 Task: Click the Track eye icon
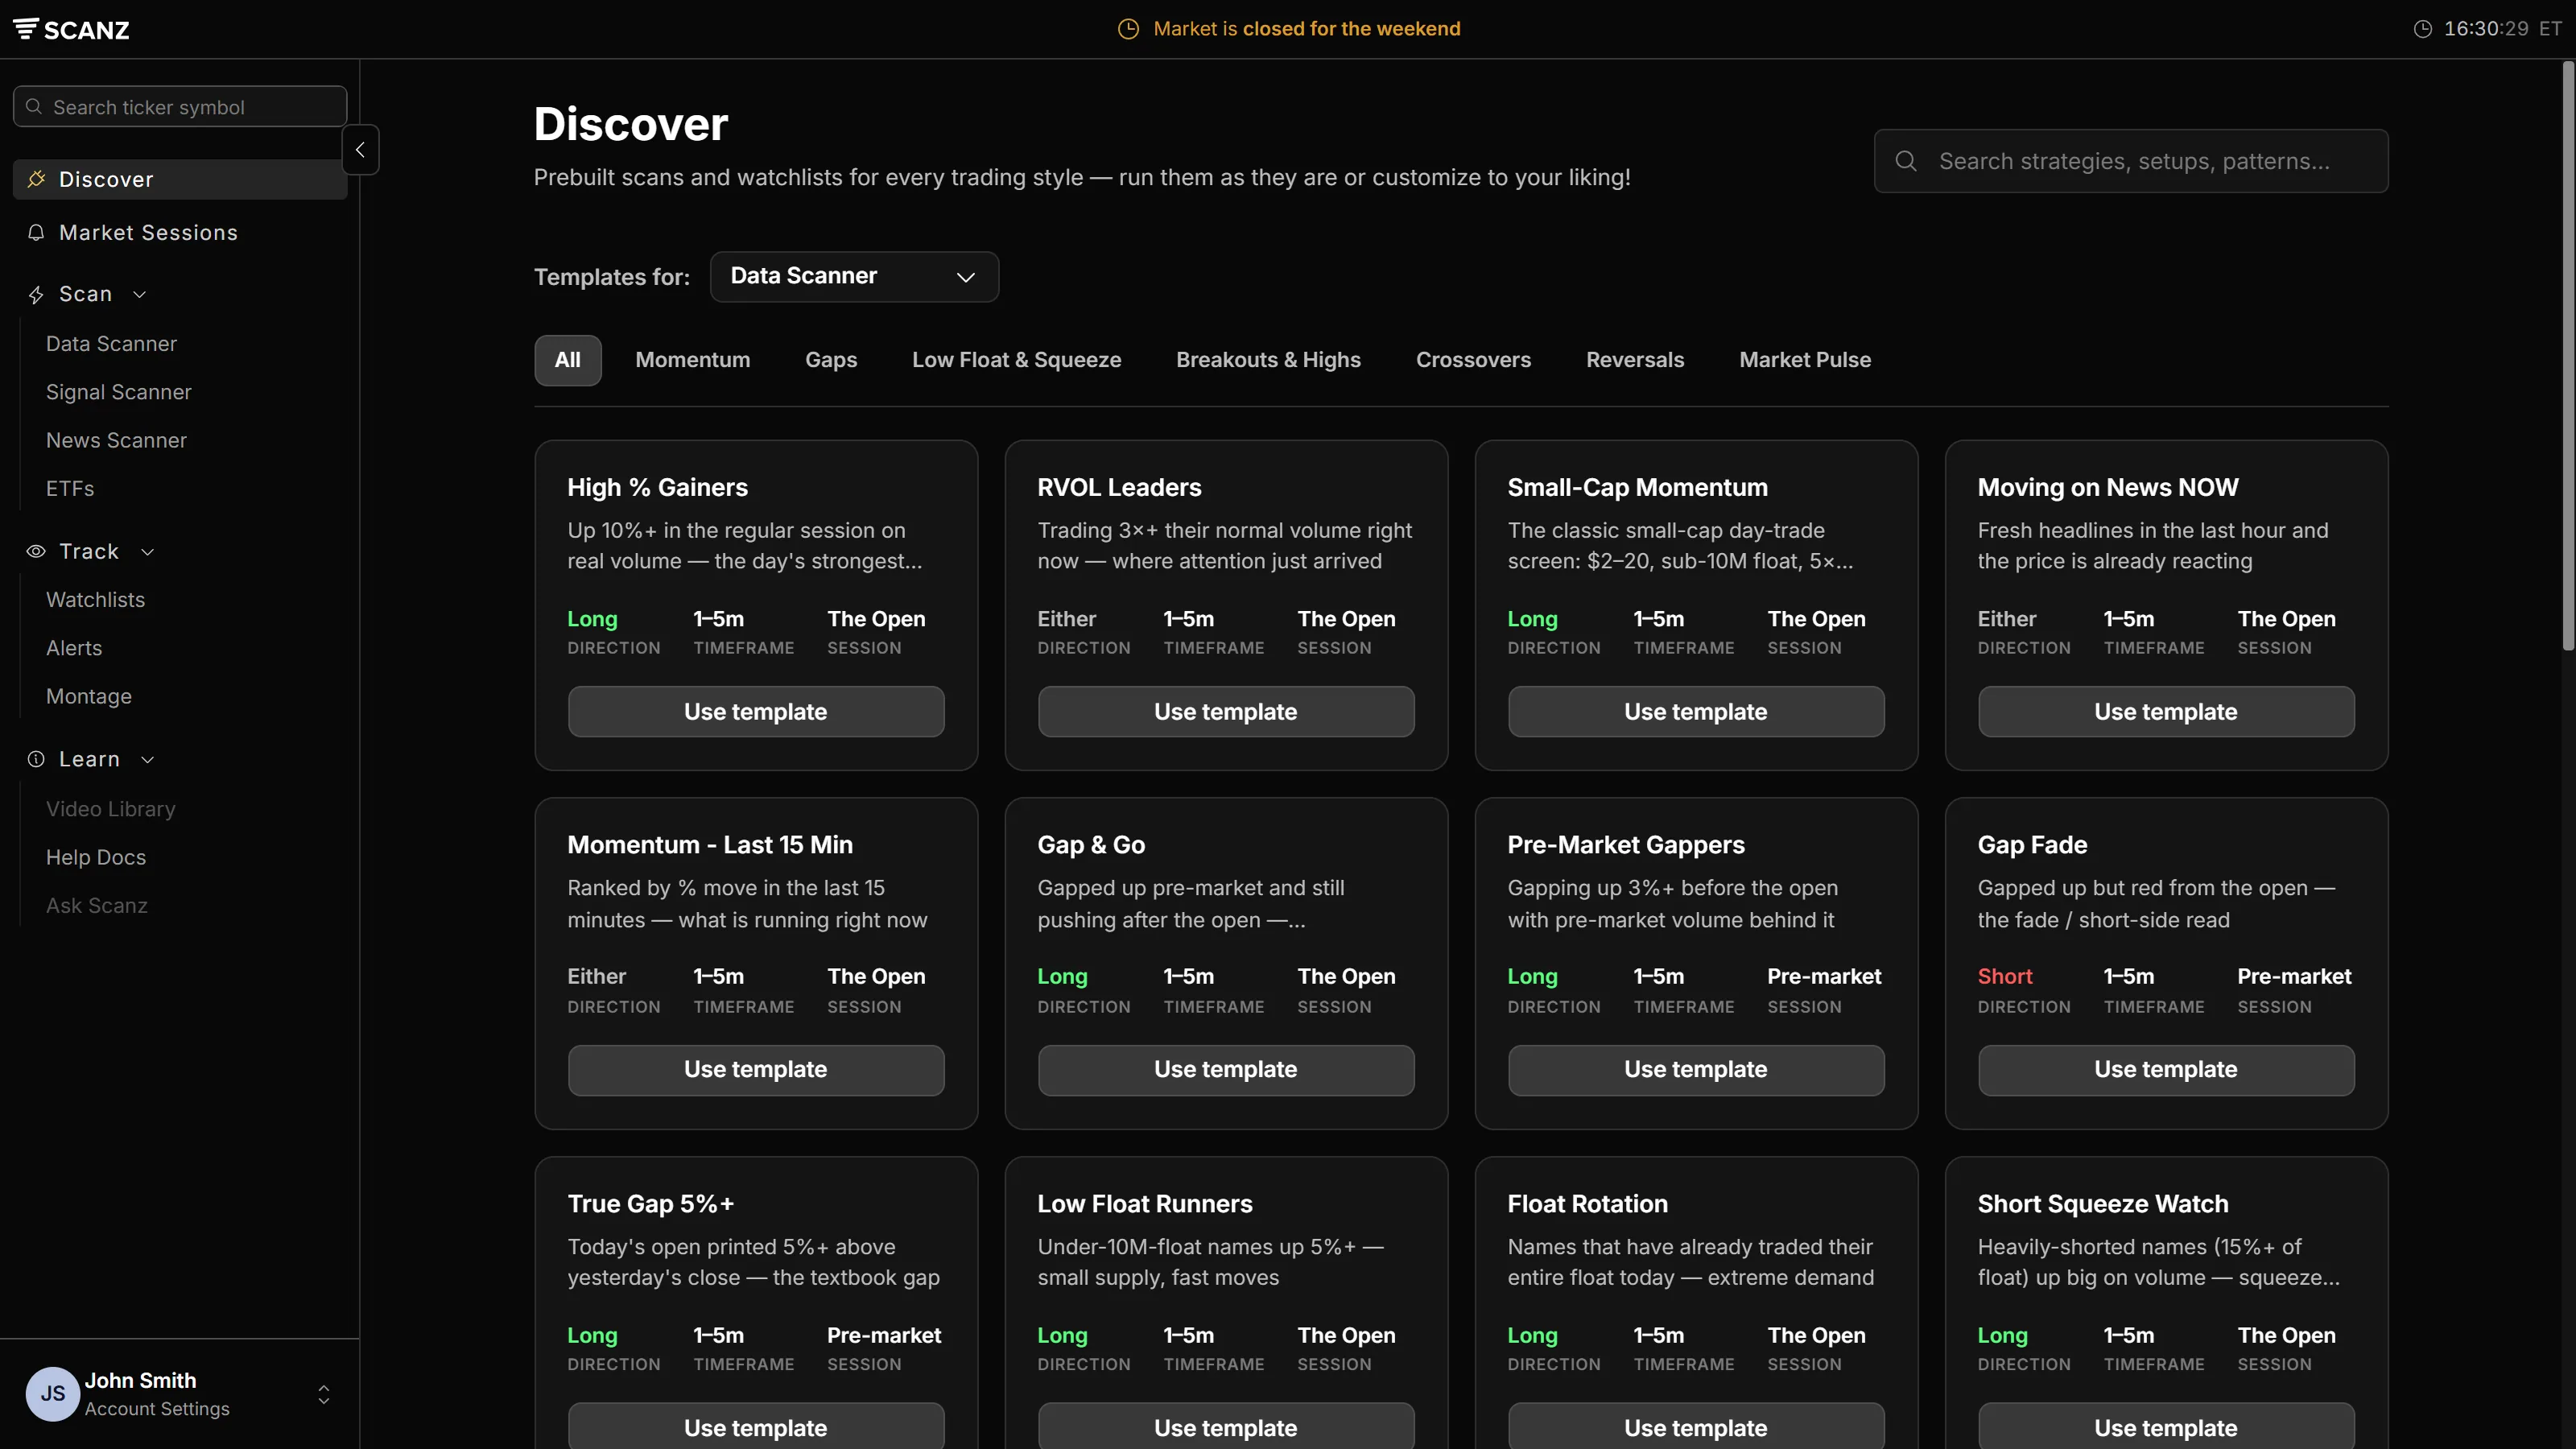coord(36,551)
